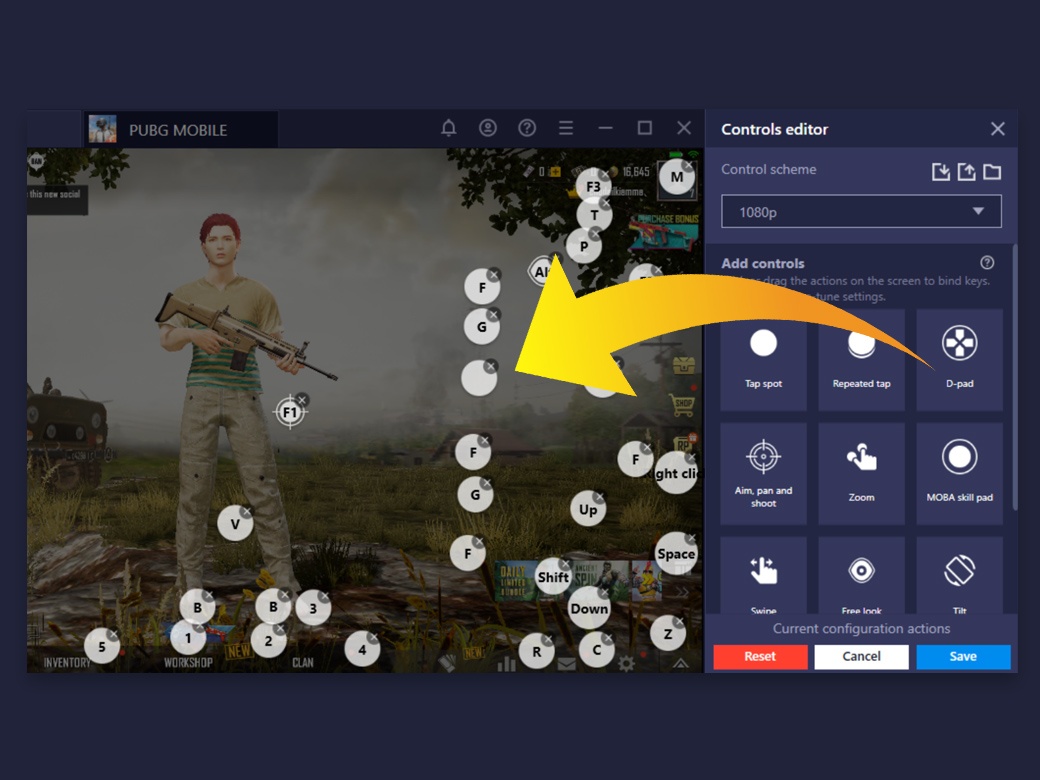The width and height of the screenshot is (1040, 780).
Task: Open the notifications bell icon
Action: click(448, 127)
